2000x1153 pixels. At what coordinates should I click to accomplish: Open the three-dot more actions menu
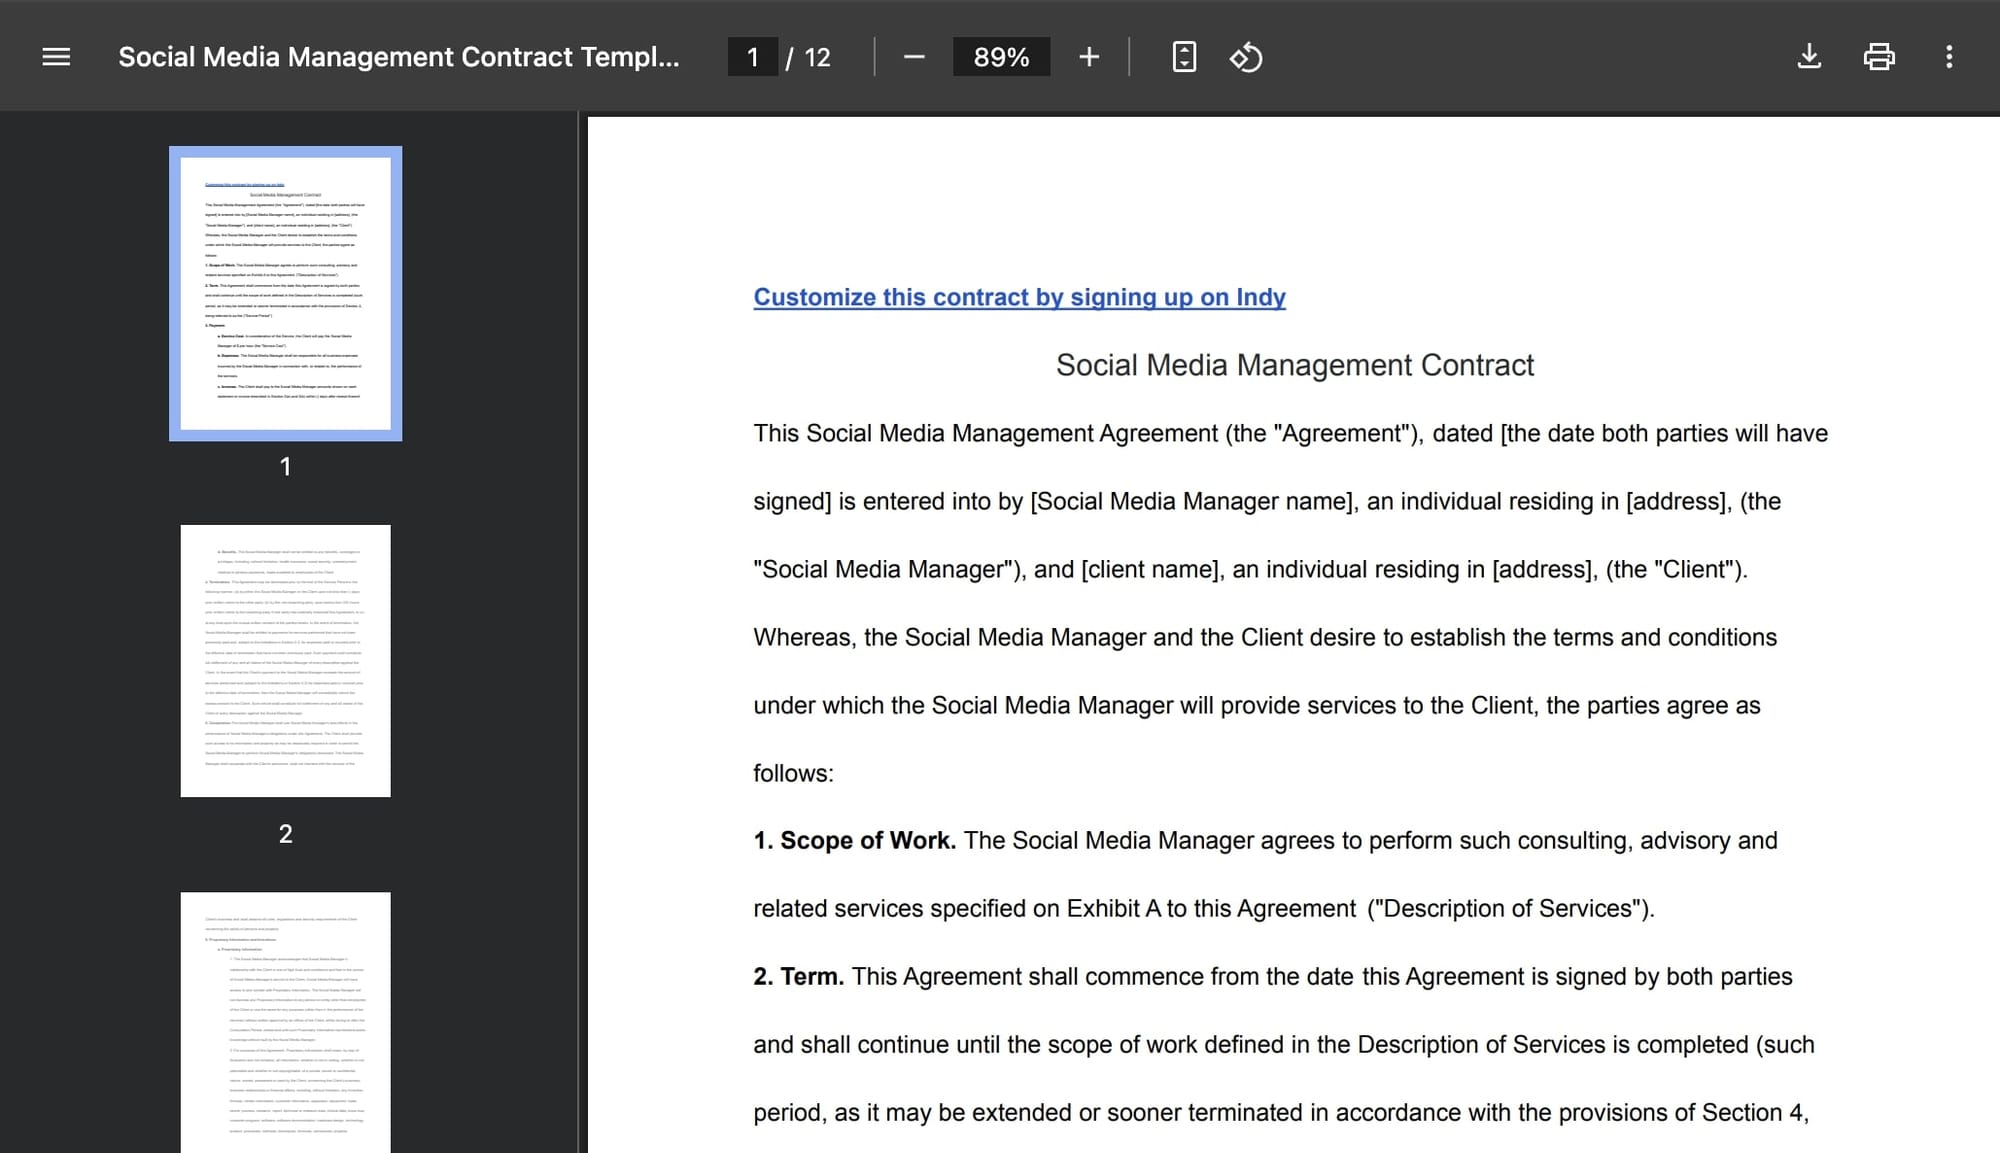(1949, 57)
